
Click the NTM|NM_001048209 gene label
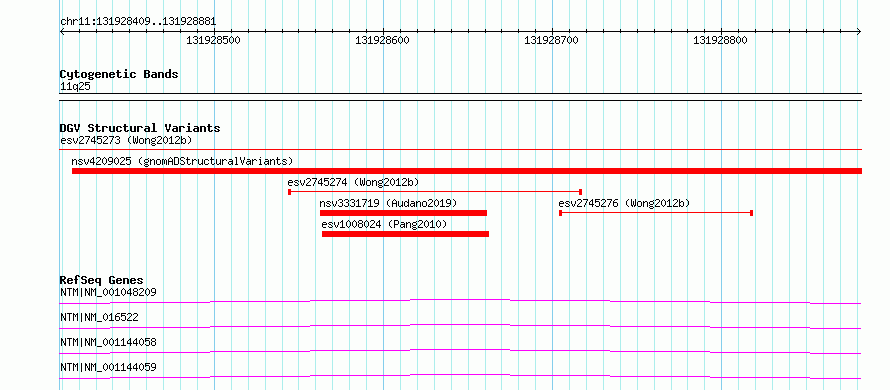pos(108,292)
